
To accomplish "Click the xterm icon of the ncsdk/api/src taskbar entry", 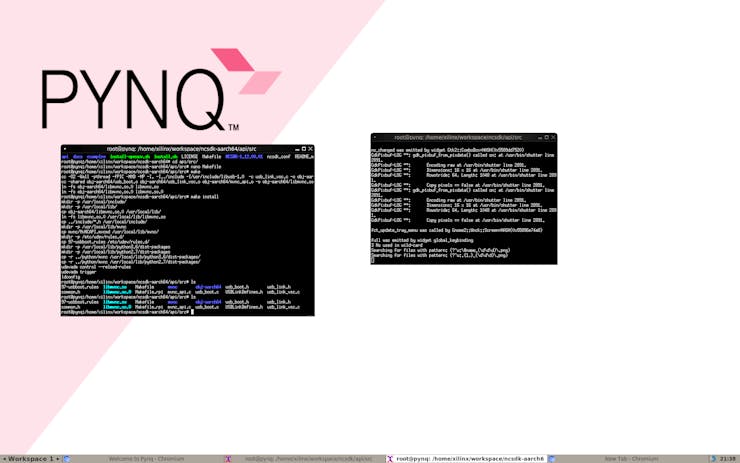I will pyautogui.click(x=228, y=459).
